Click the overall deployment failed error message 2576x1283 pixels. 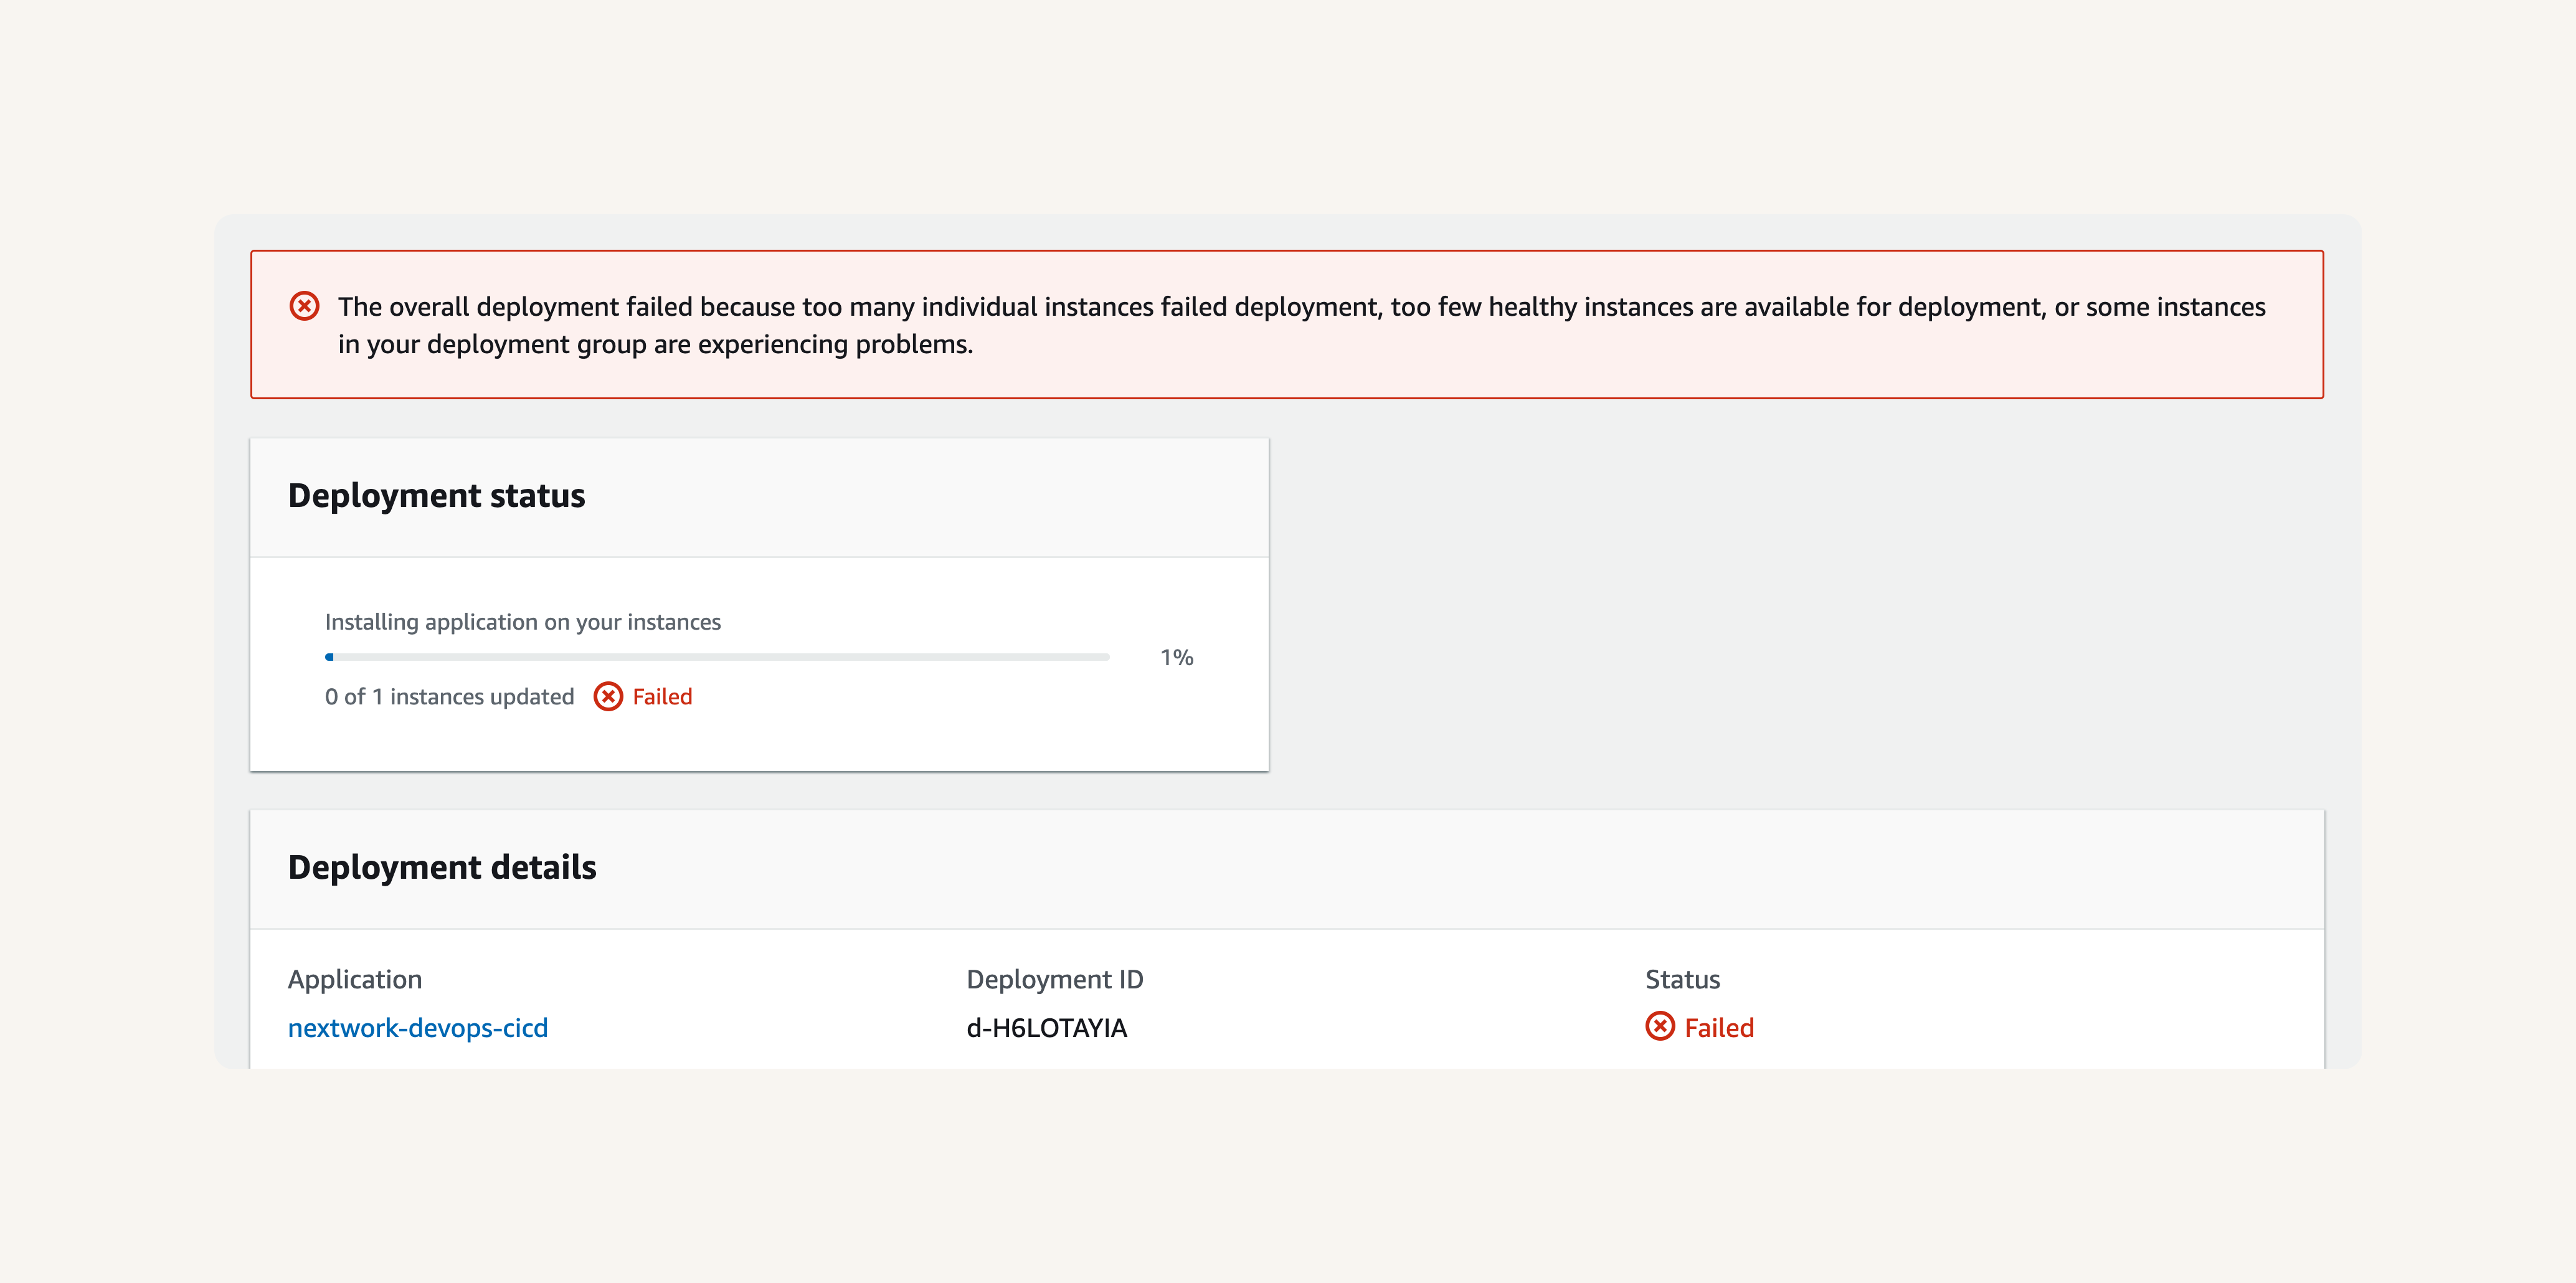click(x=1301, y=325)
